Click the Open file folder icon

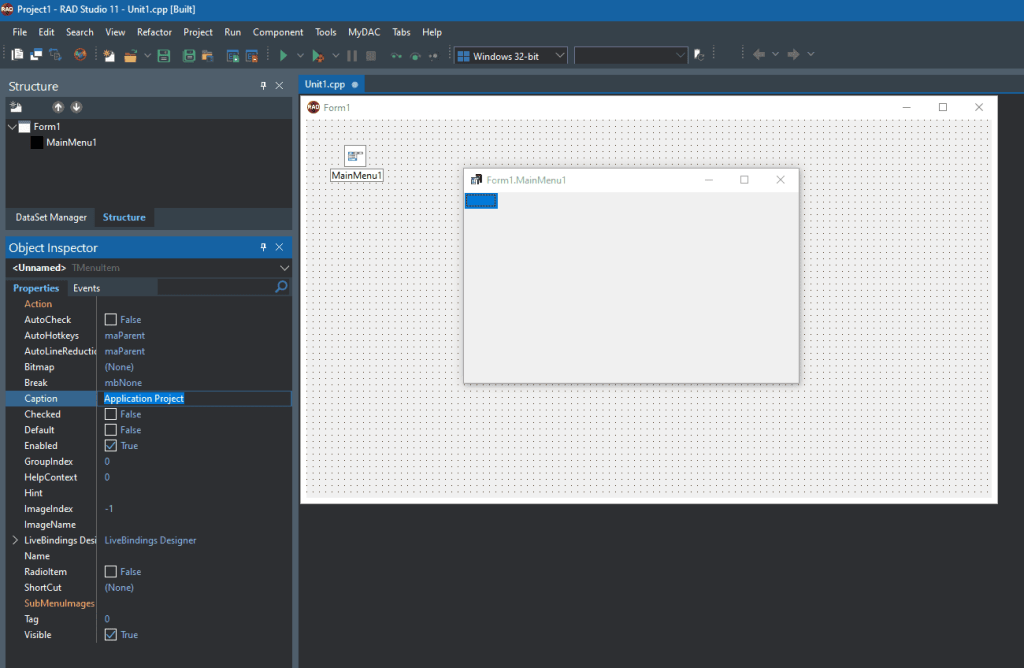click(131, 56)
